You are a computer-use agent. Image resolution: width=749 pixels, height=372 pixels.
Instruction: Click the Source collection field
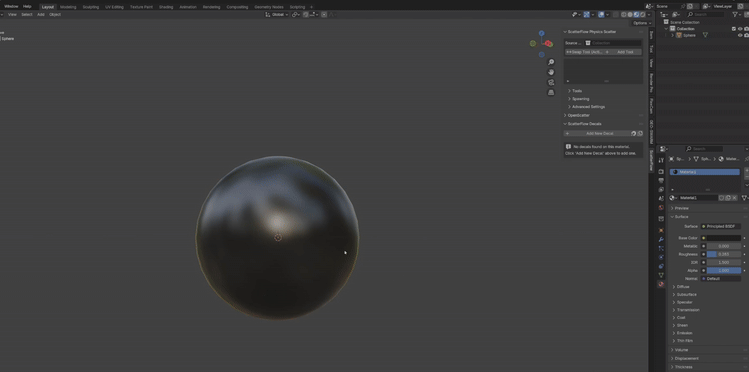point(613,43)
